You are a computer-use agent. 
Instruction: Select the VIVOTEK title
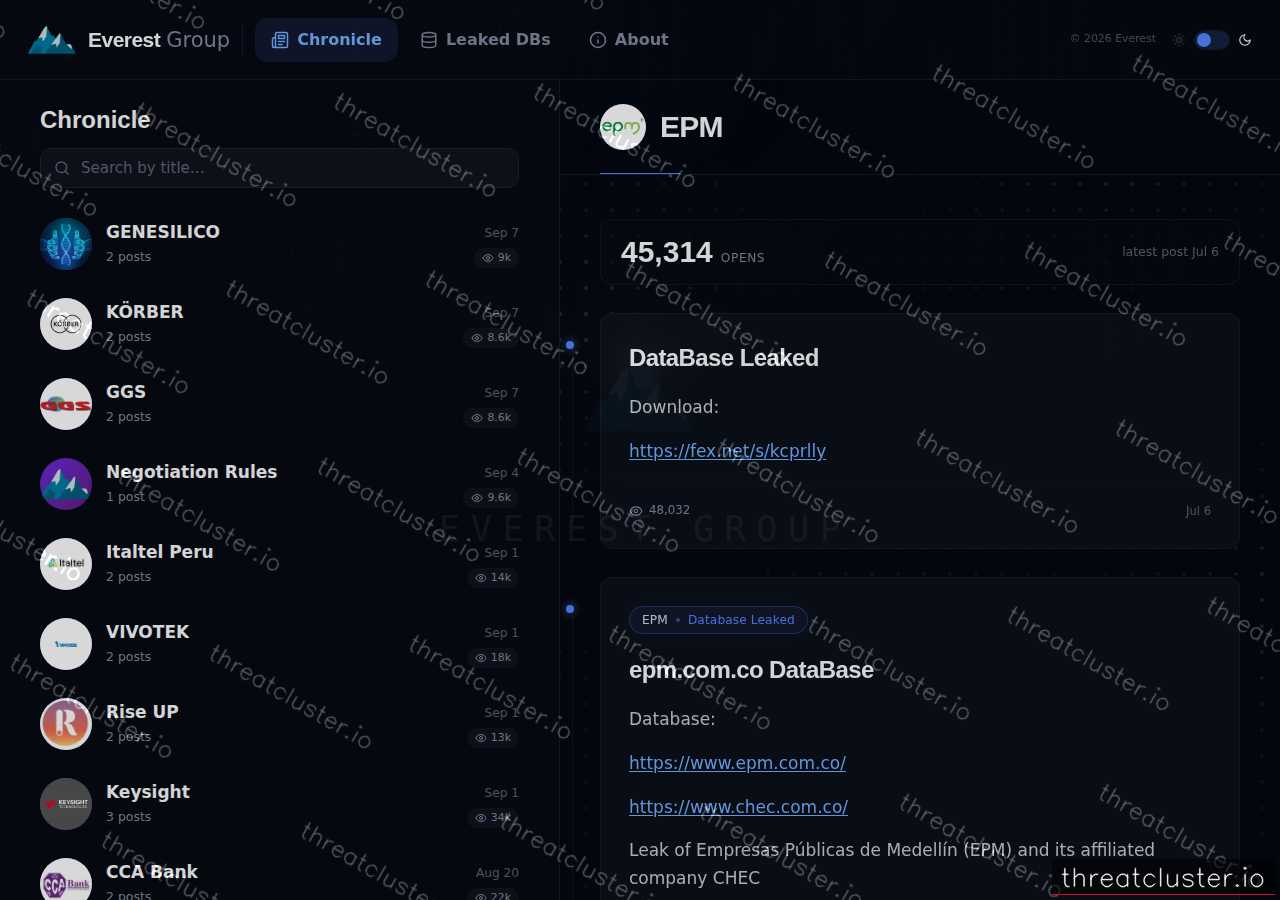pyautogui.click(x=148, y=632)
